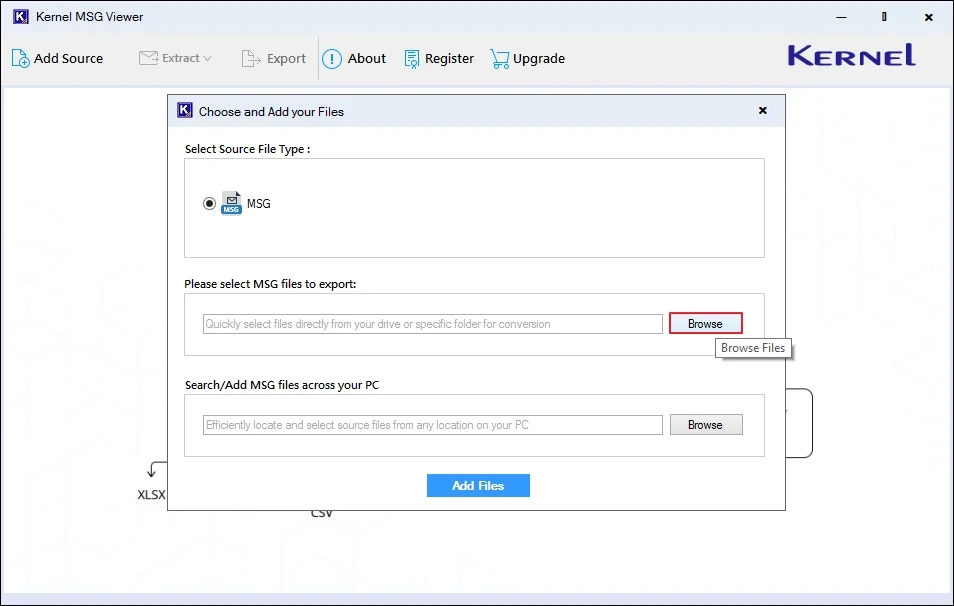Select the MSG source file type radio
The width and height of the screenshot is (954, 606).
click(x=209, y=203)
